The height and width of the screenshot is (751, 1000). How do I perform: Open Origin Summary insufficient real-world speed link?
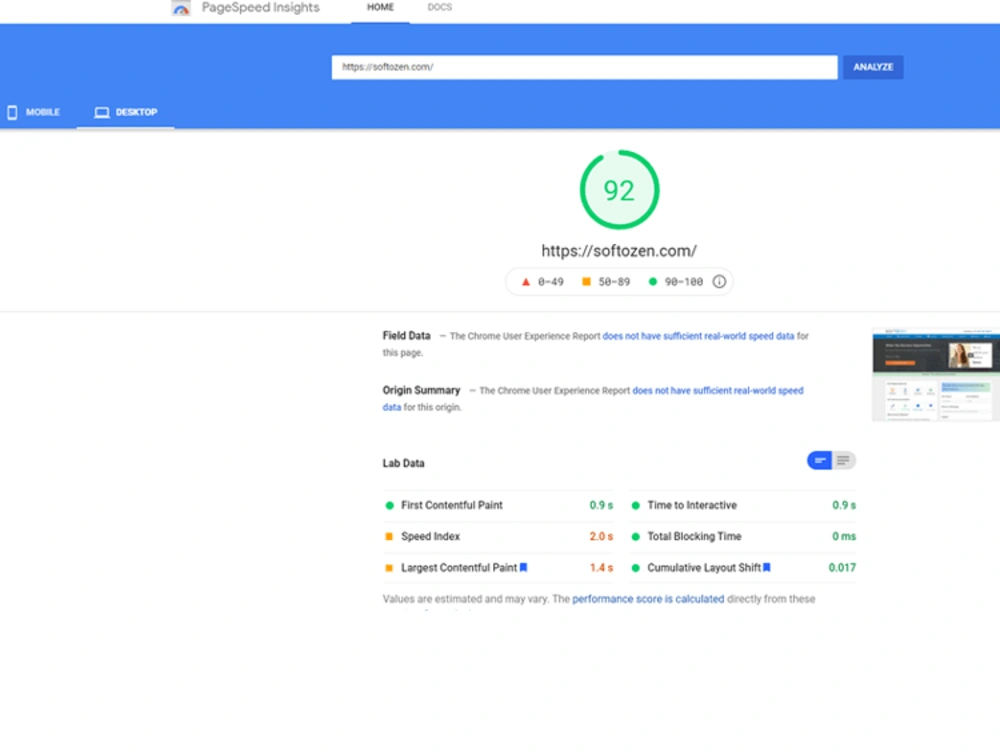click(717, 391)
